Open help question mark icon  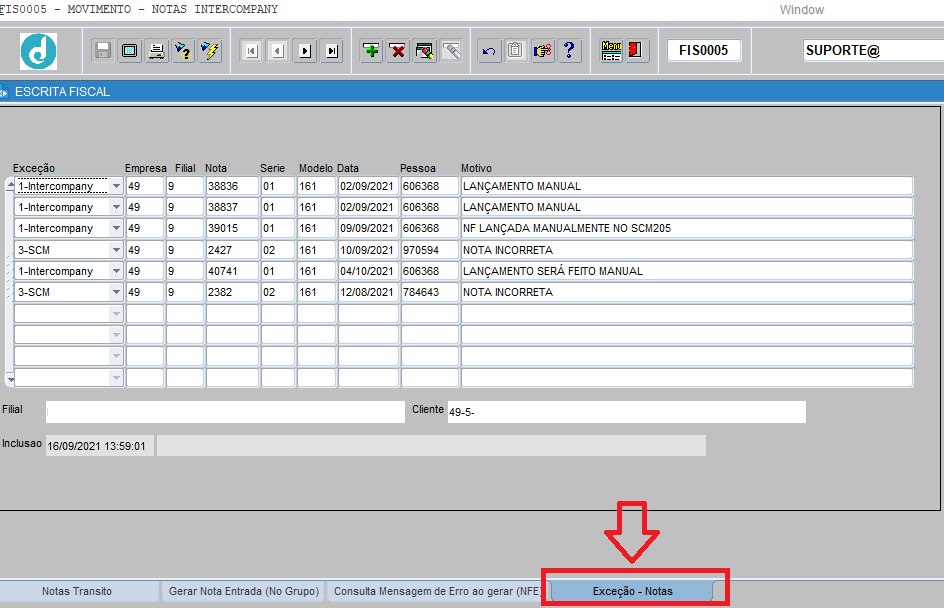point(570,51)
